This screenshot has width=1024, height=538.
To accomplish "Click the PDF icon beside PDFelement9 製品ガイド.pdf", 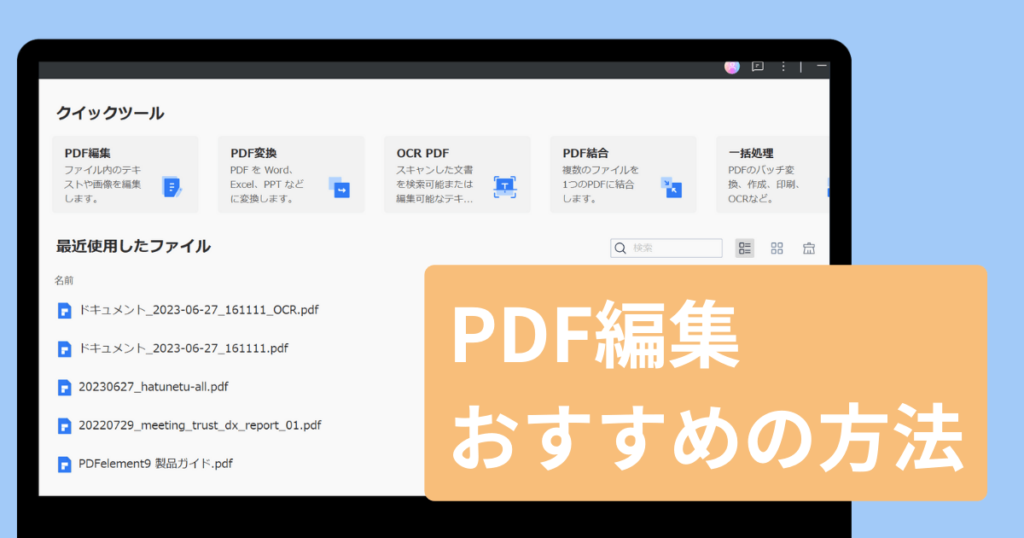I will [x=65, y=464].
